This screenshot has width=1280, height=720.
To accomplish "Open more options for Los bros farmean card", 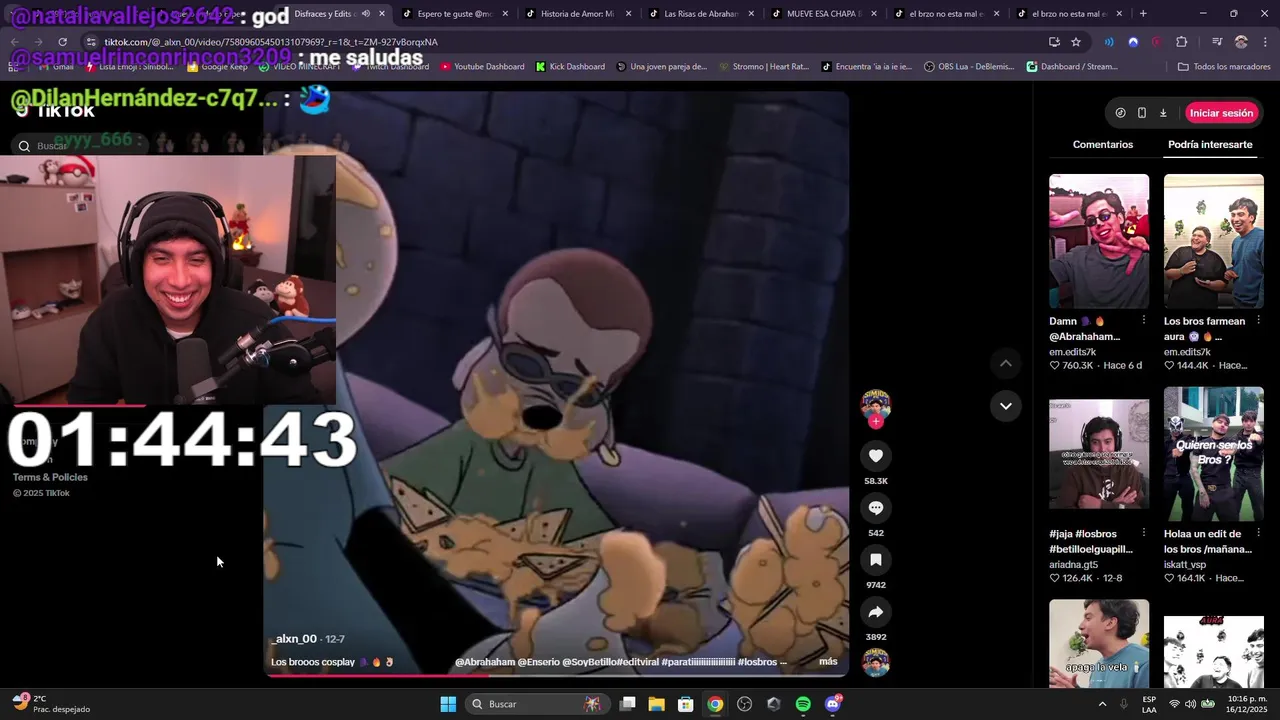I will [1258, 320].
